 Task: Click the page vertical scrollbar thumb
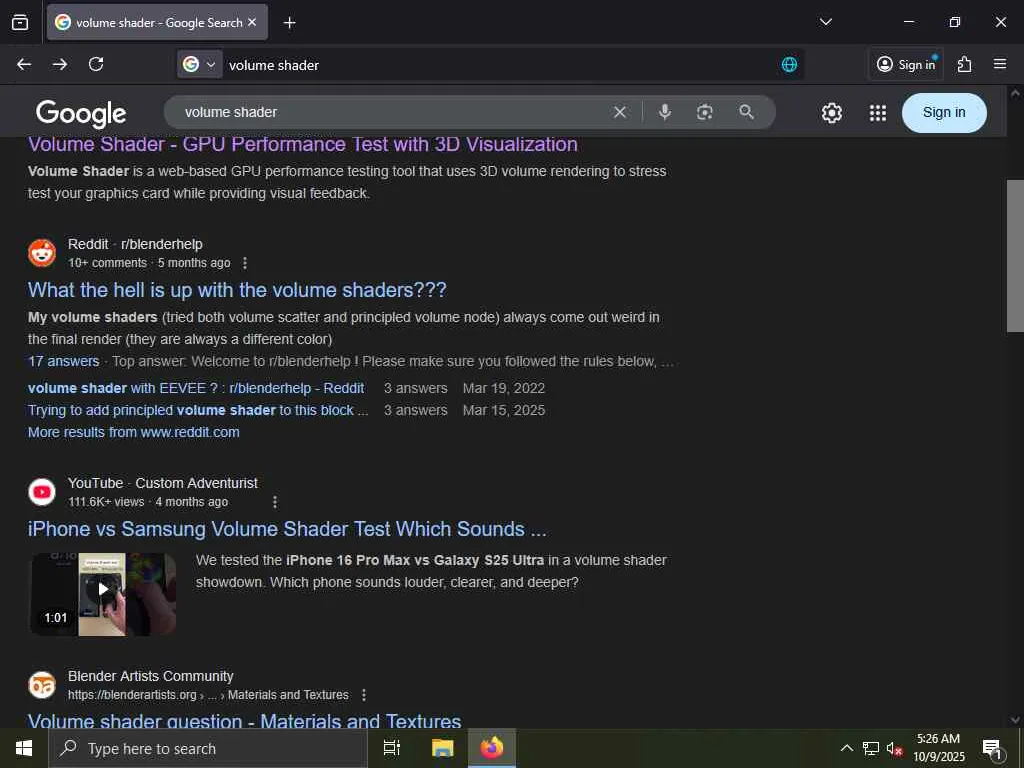click(1015, 256)
